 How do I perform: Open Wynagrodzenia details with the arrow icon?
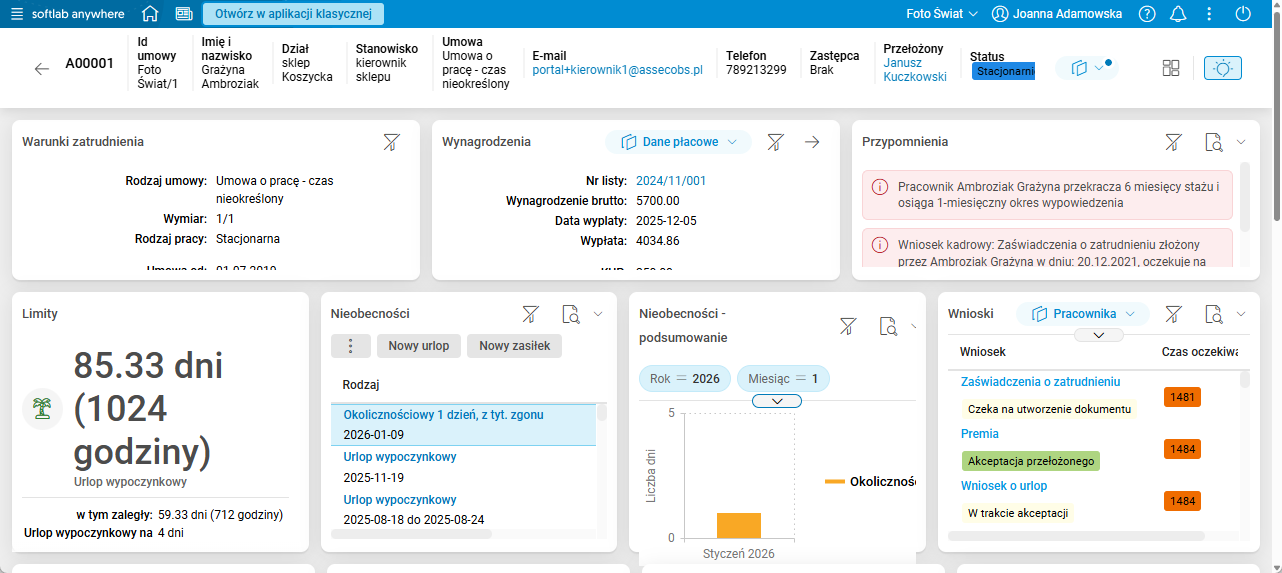pos(812,142)
